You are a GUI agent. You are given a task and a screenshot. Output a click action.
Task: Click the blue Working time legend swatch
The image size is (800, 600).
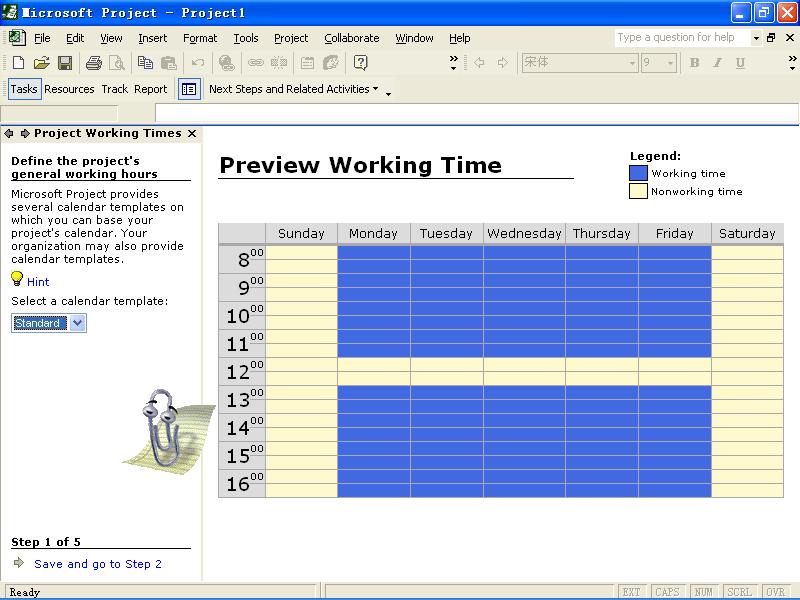(638, 173)
